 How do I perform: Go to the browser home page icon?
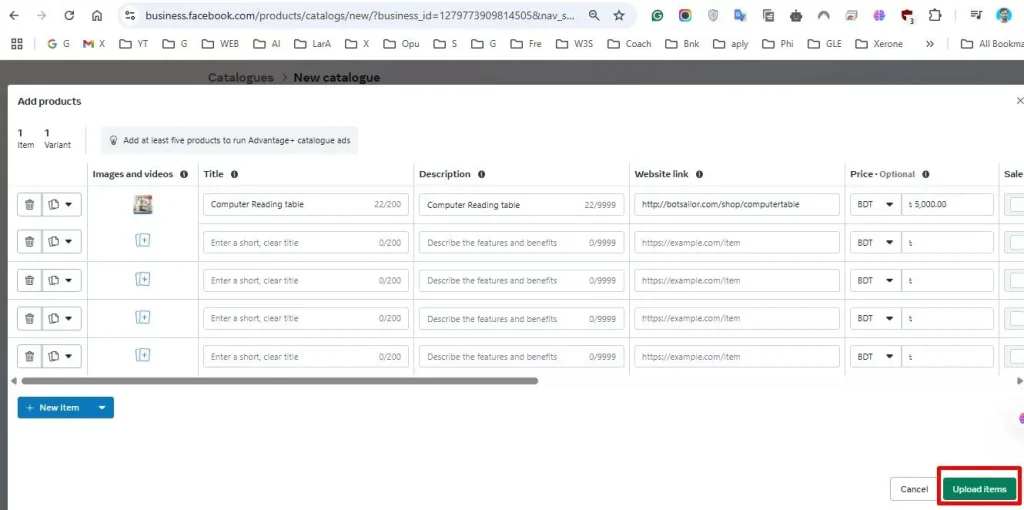click(97, 15)
